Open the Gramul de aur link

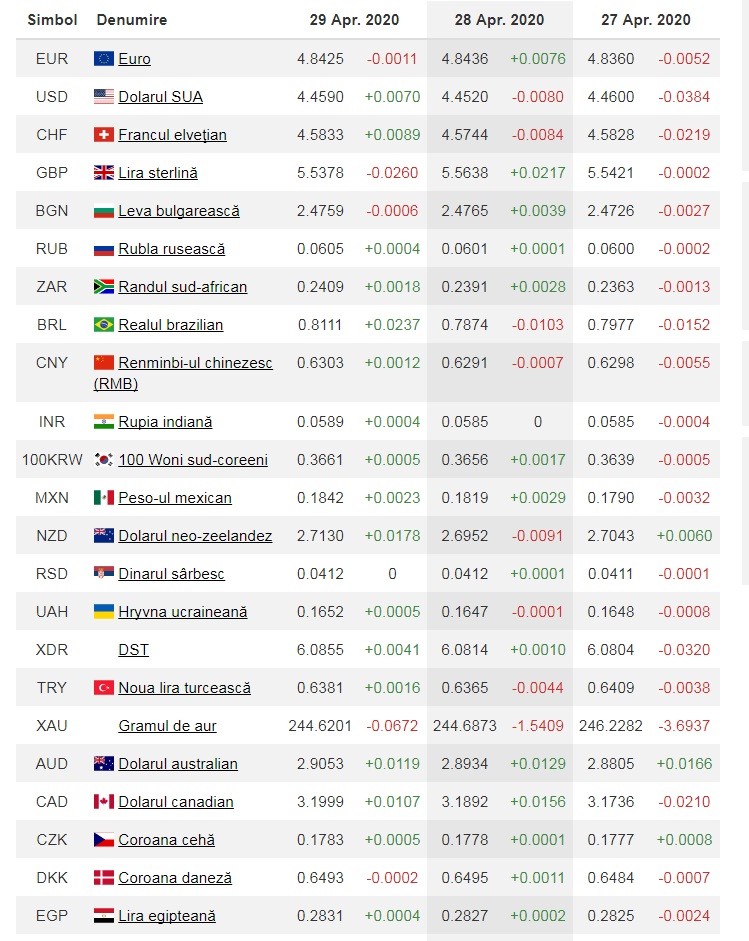point(167,726)
